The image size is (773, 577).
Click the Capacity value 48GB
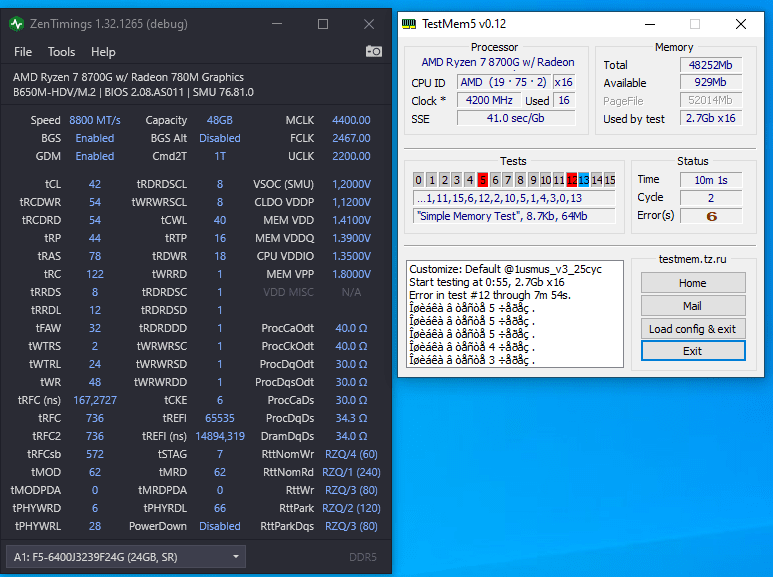(219, 120)
